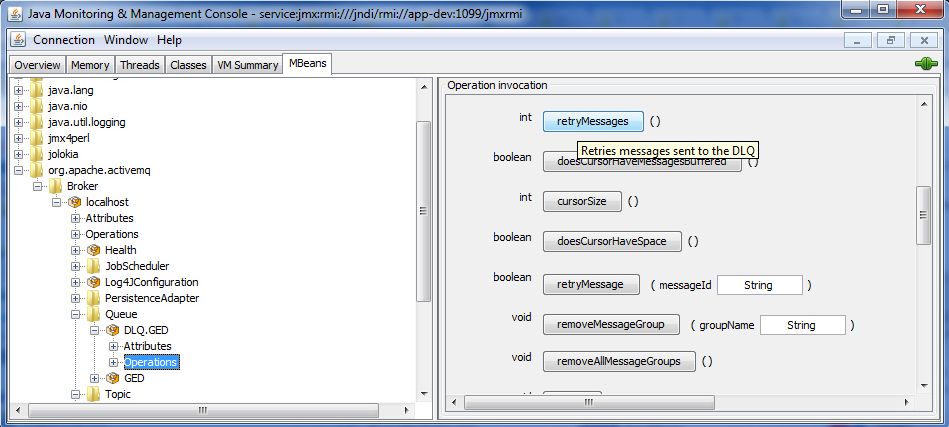Expand the GED queue node
The height and width of the screenshot is (427, 949).
95,378
